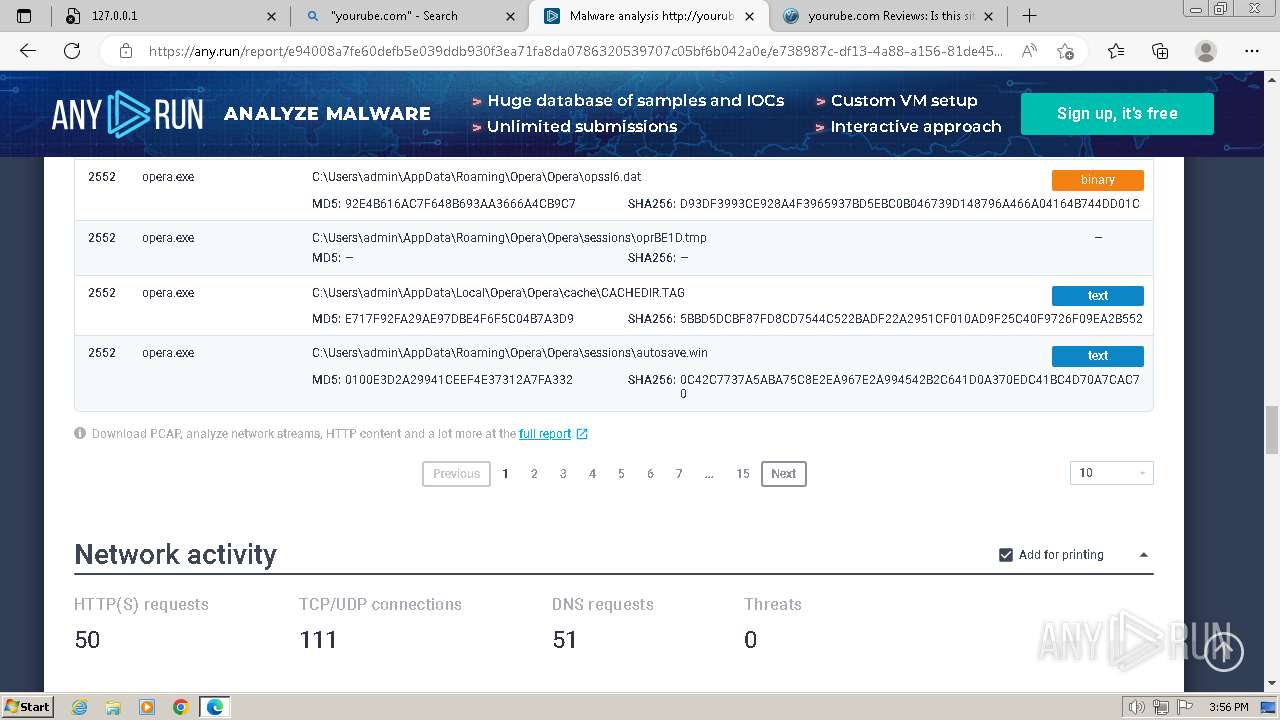The width and height of the screenshot is (1280, 720).
Task: Refresh the current page
Action: (x=71, y=51)
